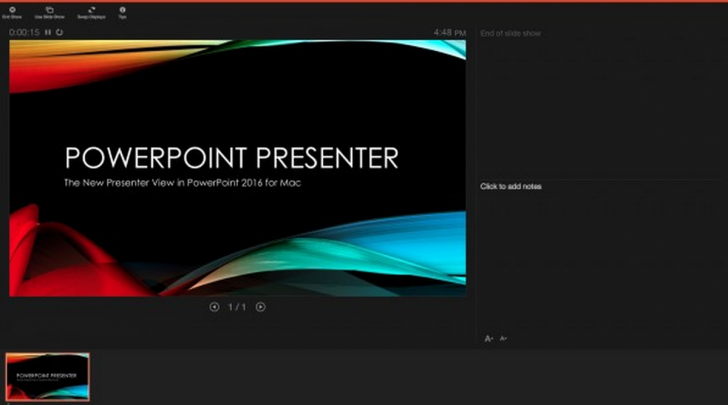Image resolution: width=728 pixels, height=405 pixels.
Task: Click the Swap Displays icon
Action: pos(91,10)
